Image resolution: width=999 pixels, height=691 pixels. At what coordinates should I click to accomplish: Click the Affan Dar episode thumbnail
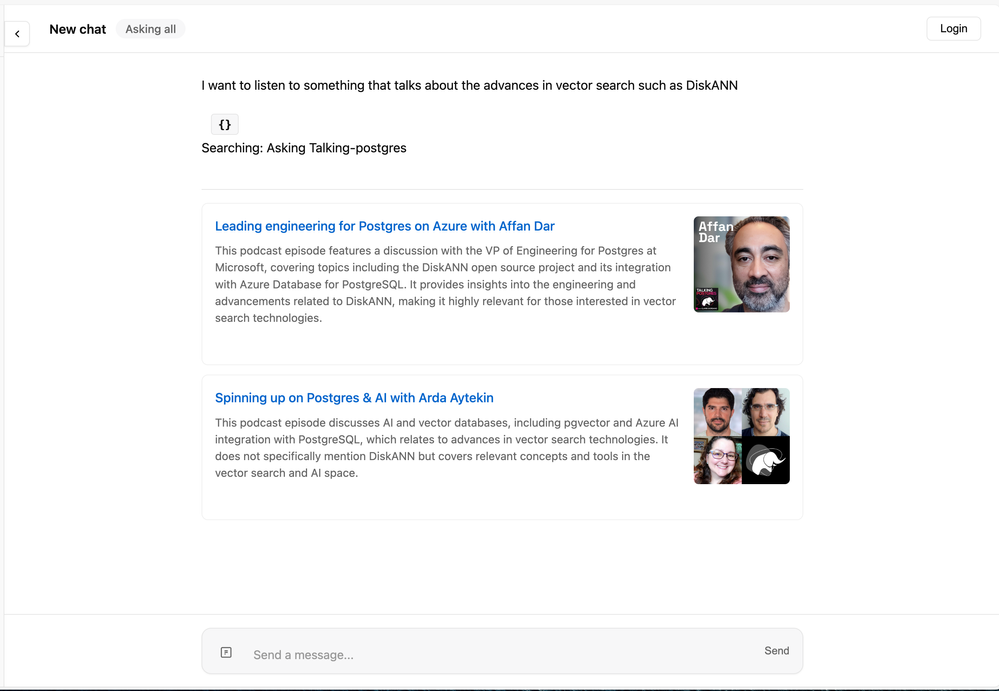(742, 264)
